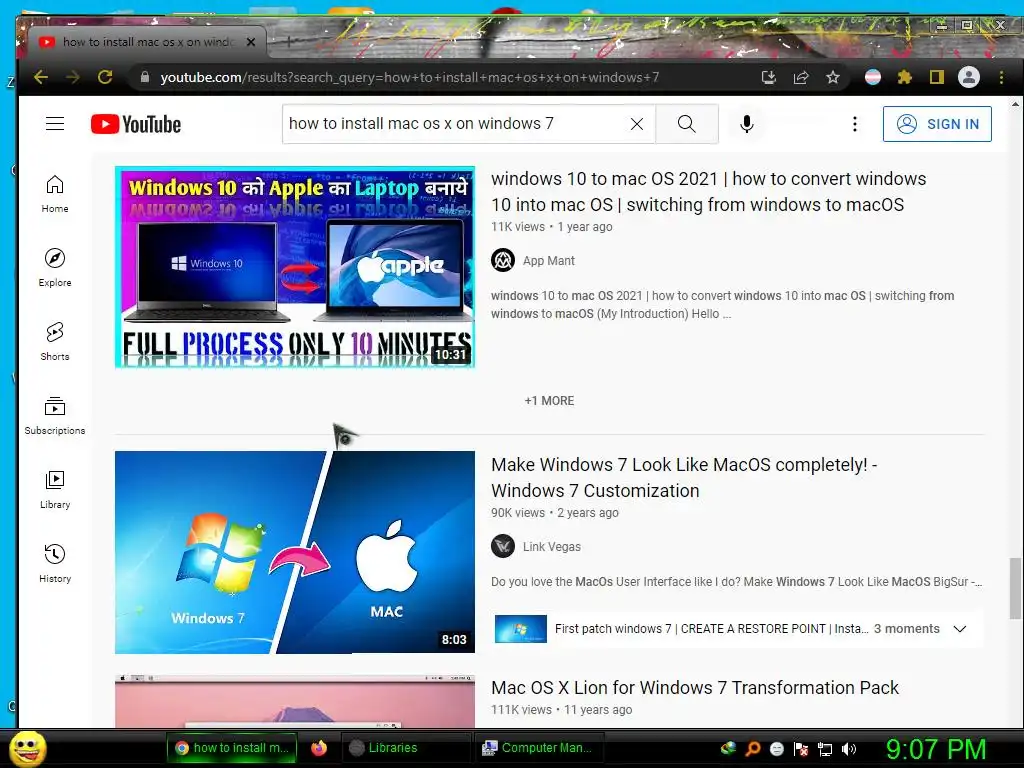Image resolution: width=1024 pixels, height=768 pixels.
Task: Open Library in sidebar
Action: coord(55,490)
